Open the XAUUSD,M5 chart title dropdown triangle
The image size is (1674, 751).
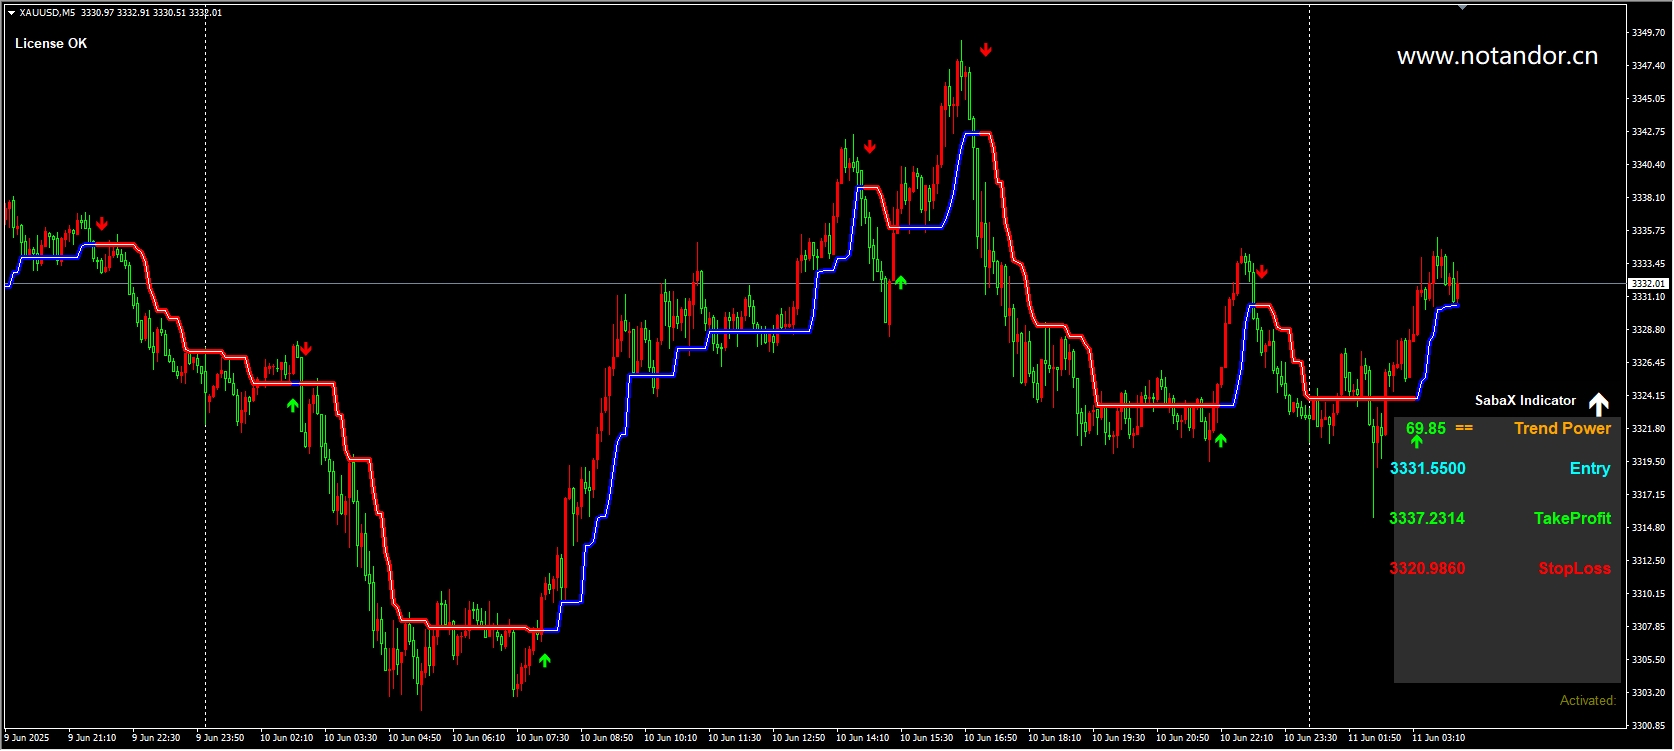(x=11, y=13)
